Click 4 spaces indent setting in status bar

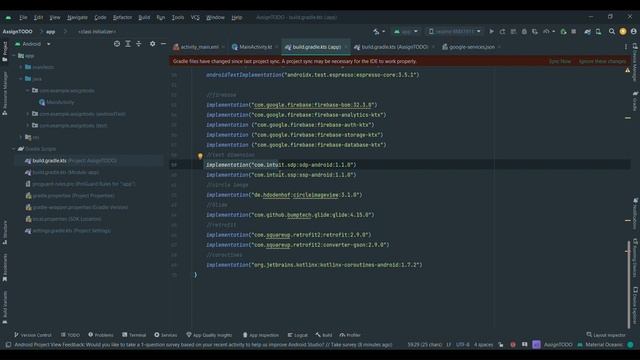point(483,345)
